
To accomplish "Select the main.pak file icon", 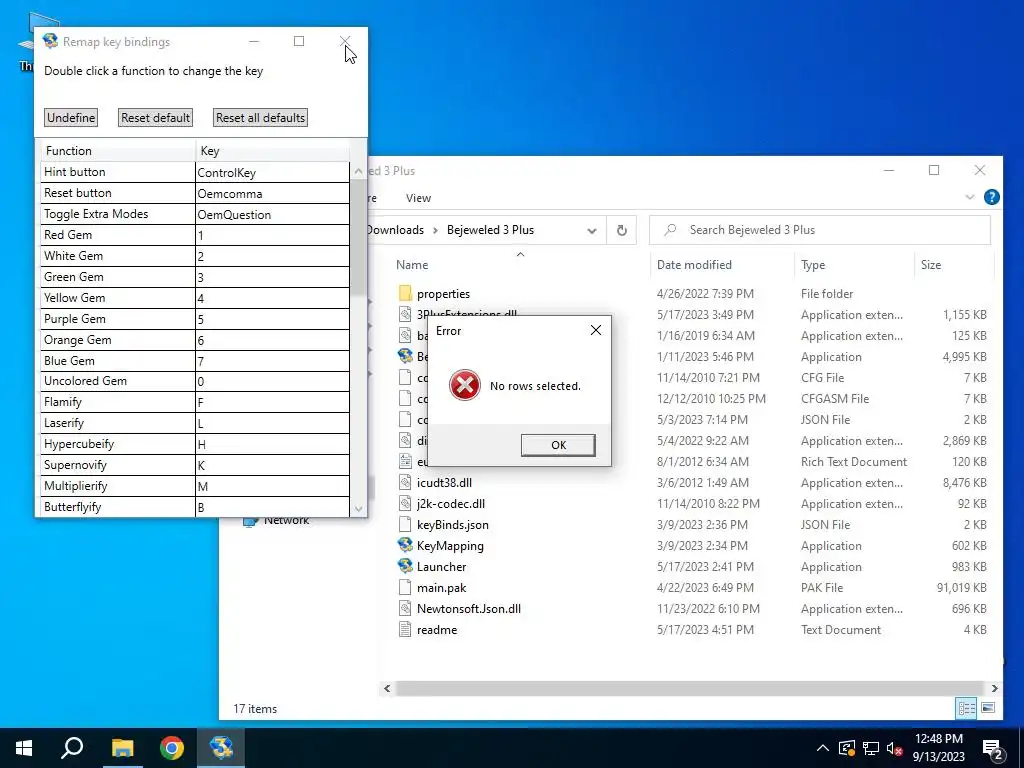I will (405, 588).
